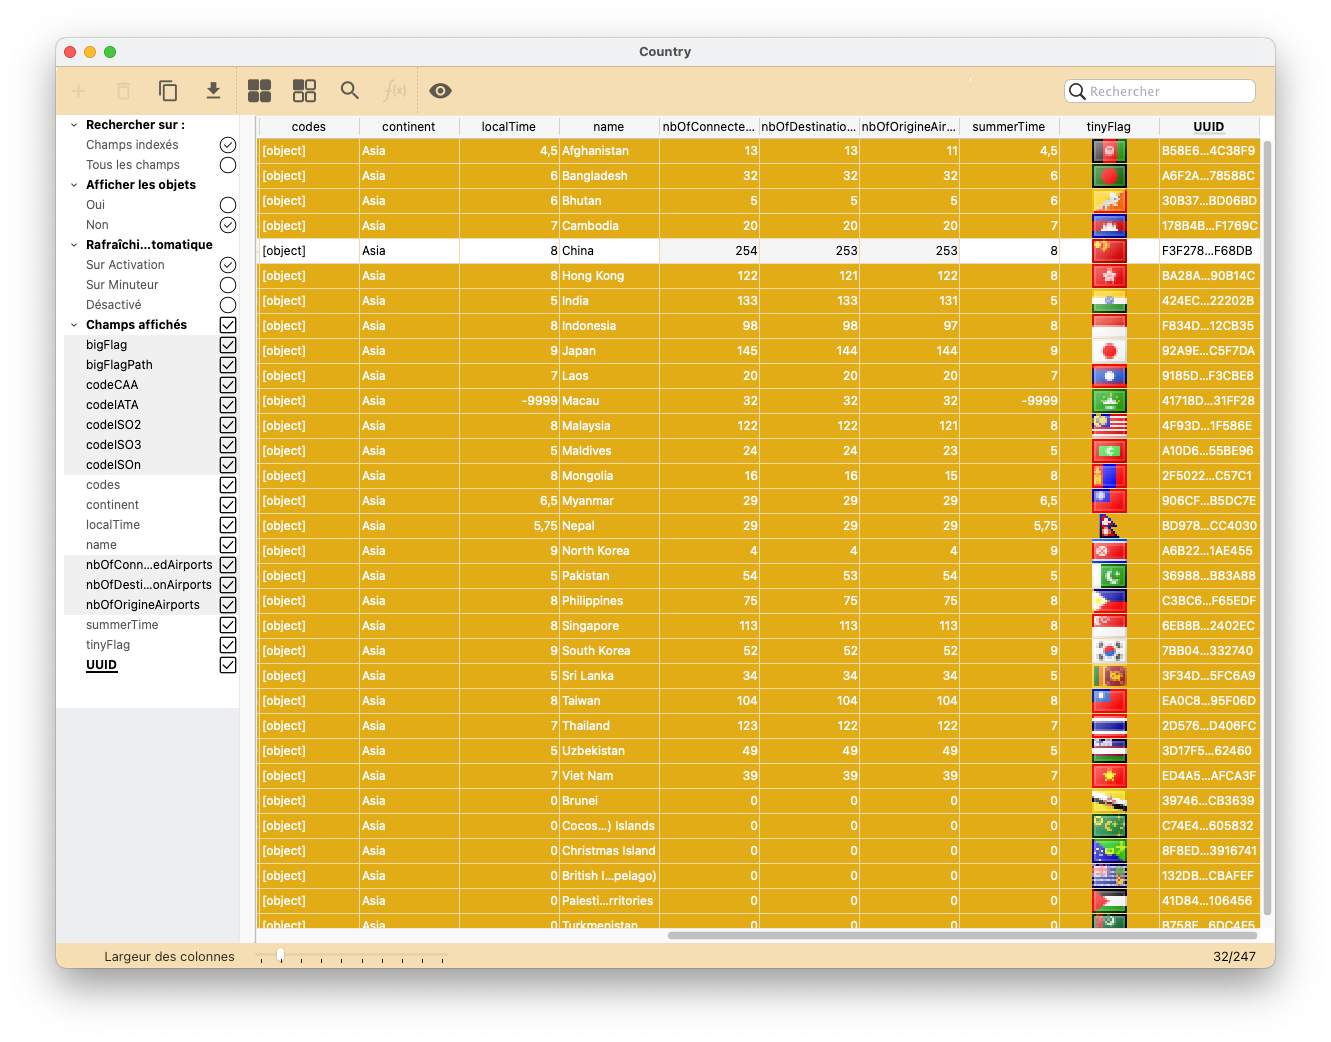Collapse the Rechercher sur section
This screenshot has height=1042, width=1331.
(x=74, y=125)
